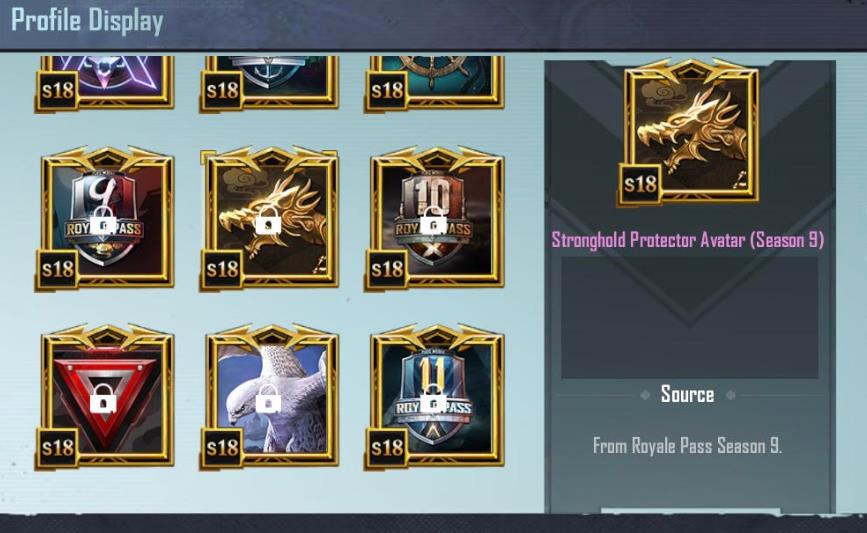
Task: Select the Season 10 Royale Pass avatar
Action: tap(435, 219)
